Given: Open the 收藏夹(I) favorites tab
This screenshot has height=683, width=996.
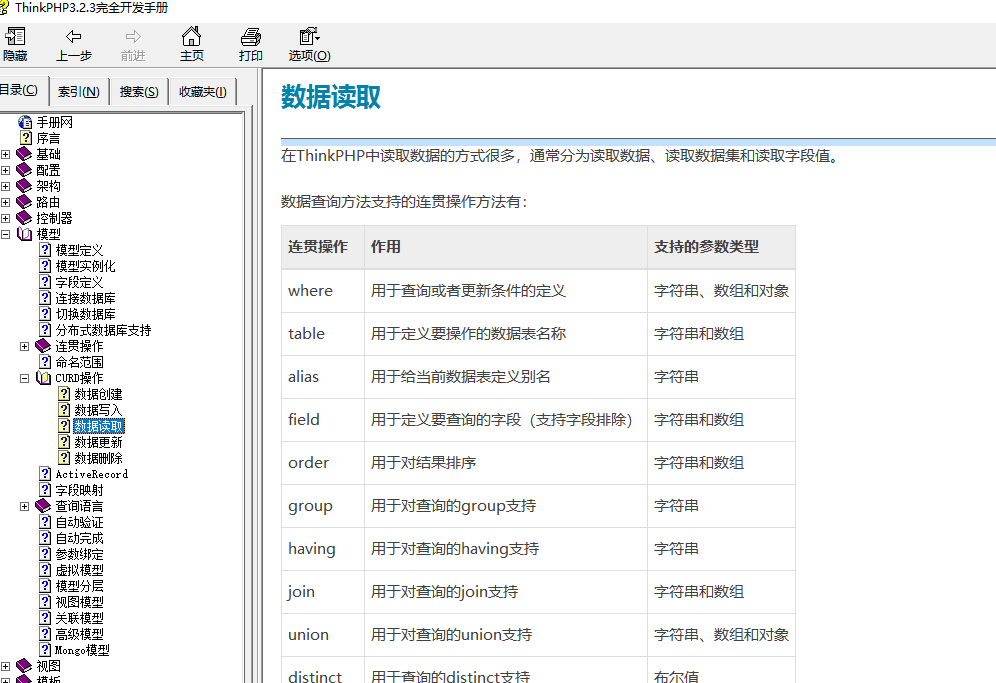Looking at the screenshot, I should coord(203,91).
